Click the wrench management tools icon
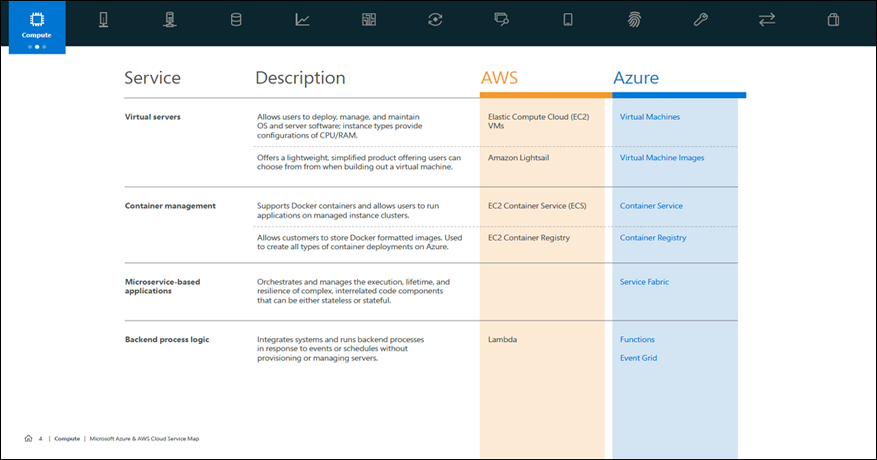Viewport: 877px width, 460px height. [701, 19]
